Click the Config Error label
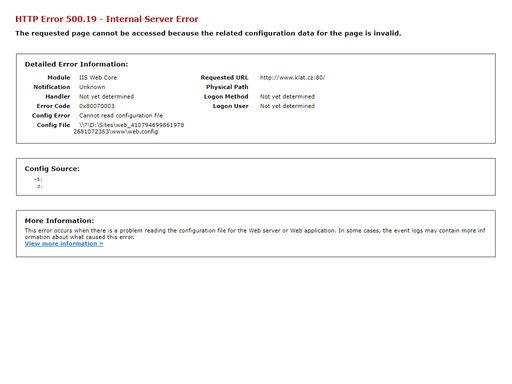 51,115
